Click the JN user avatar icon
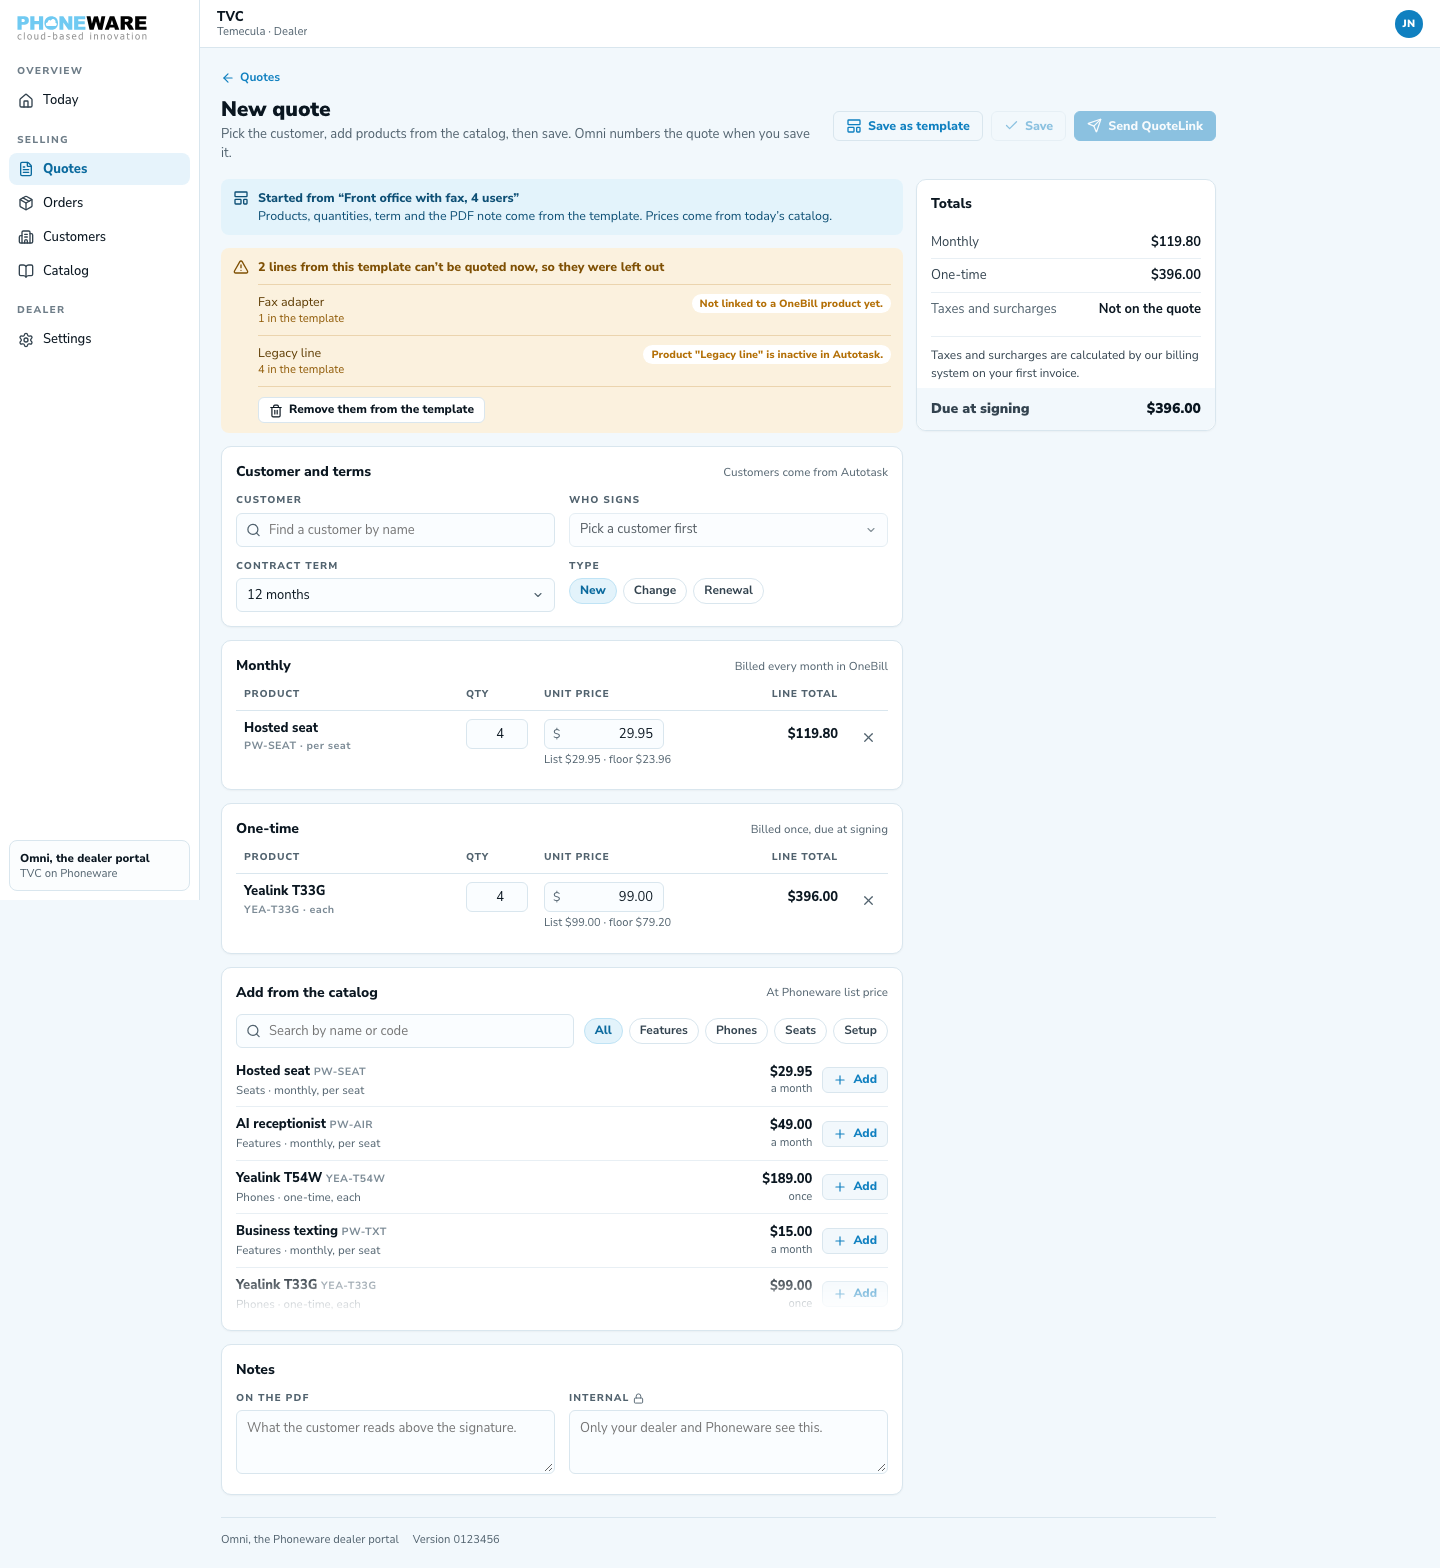This screenshot has height=1568, width=1440. tap(1408, 23)
